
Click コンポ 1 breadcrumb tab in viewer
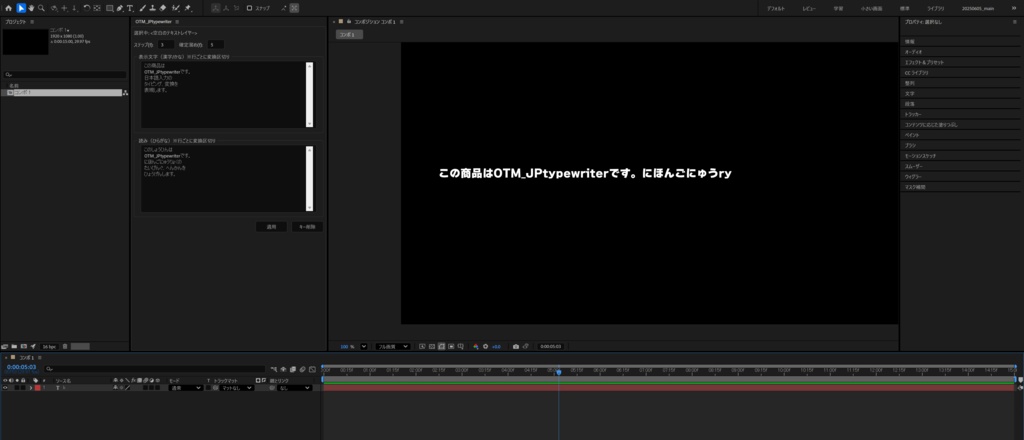349,35
